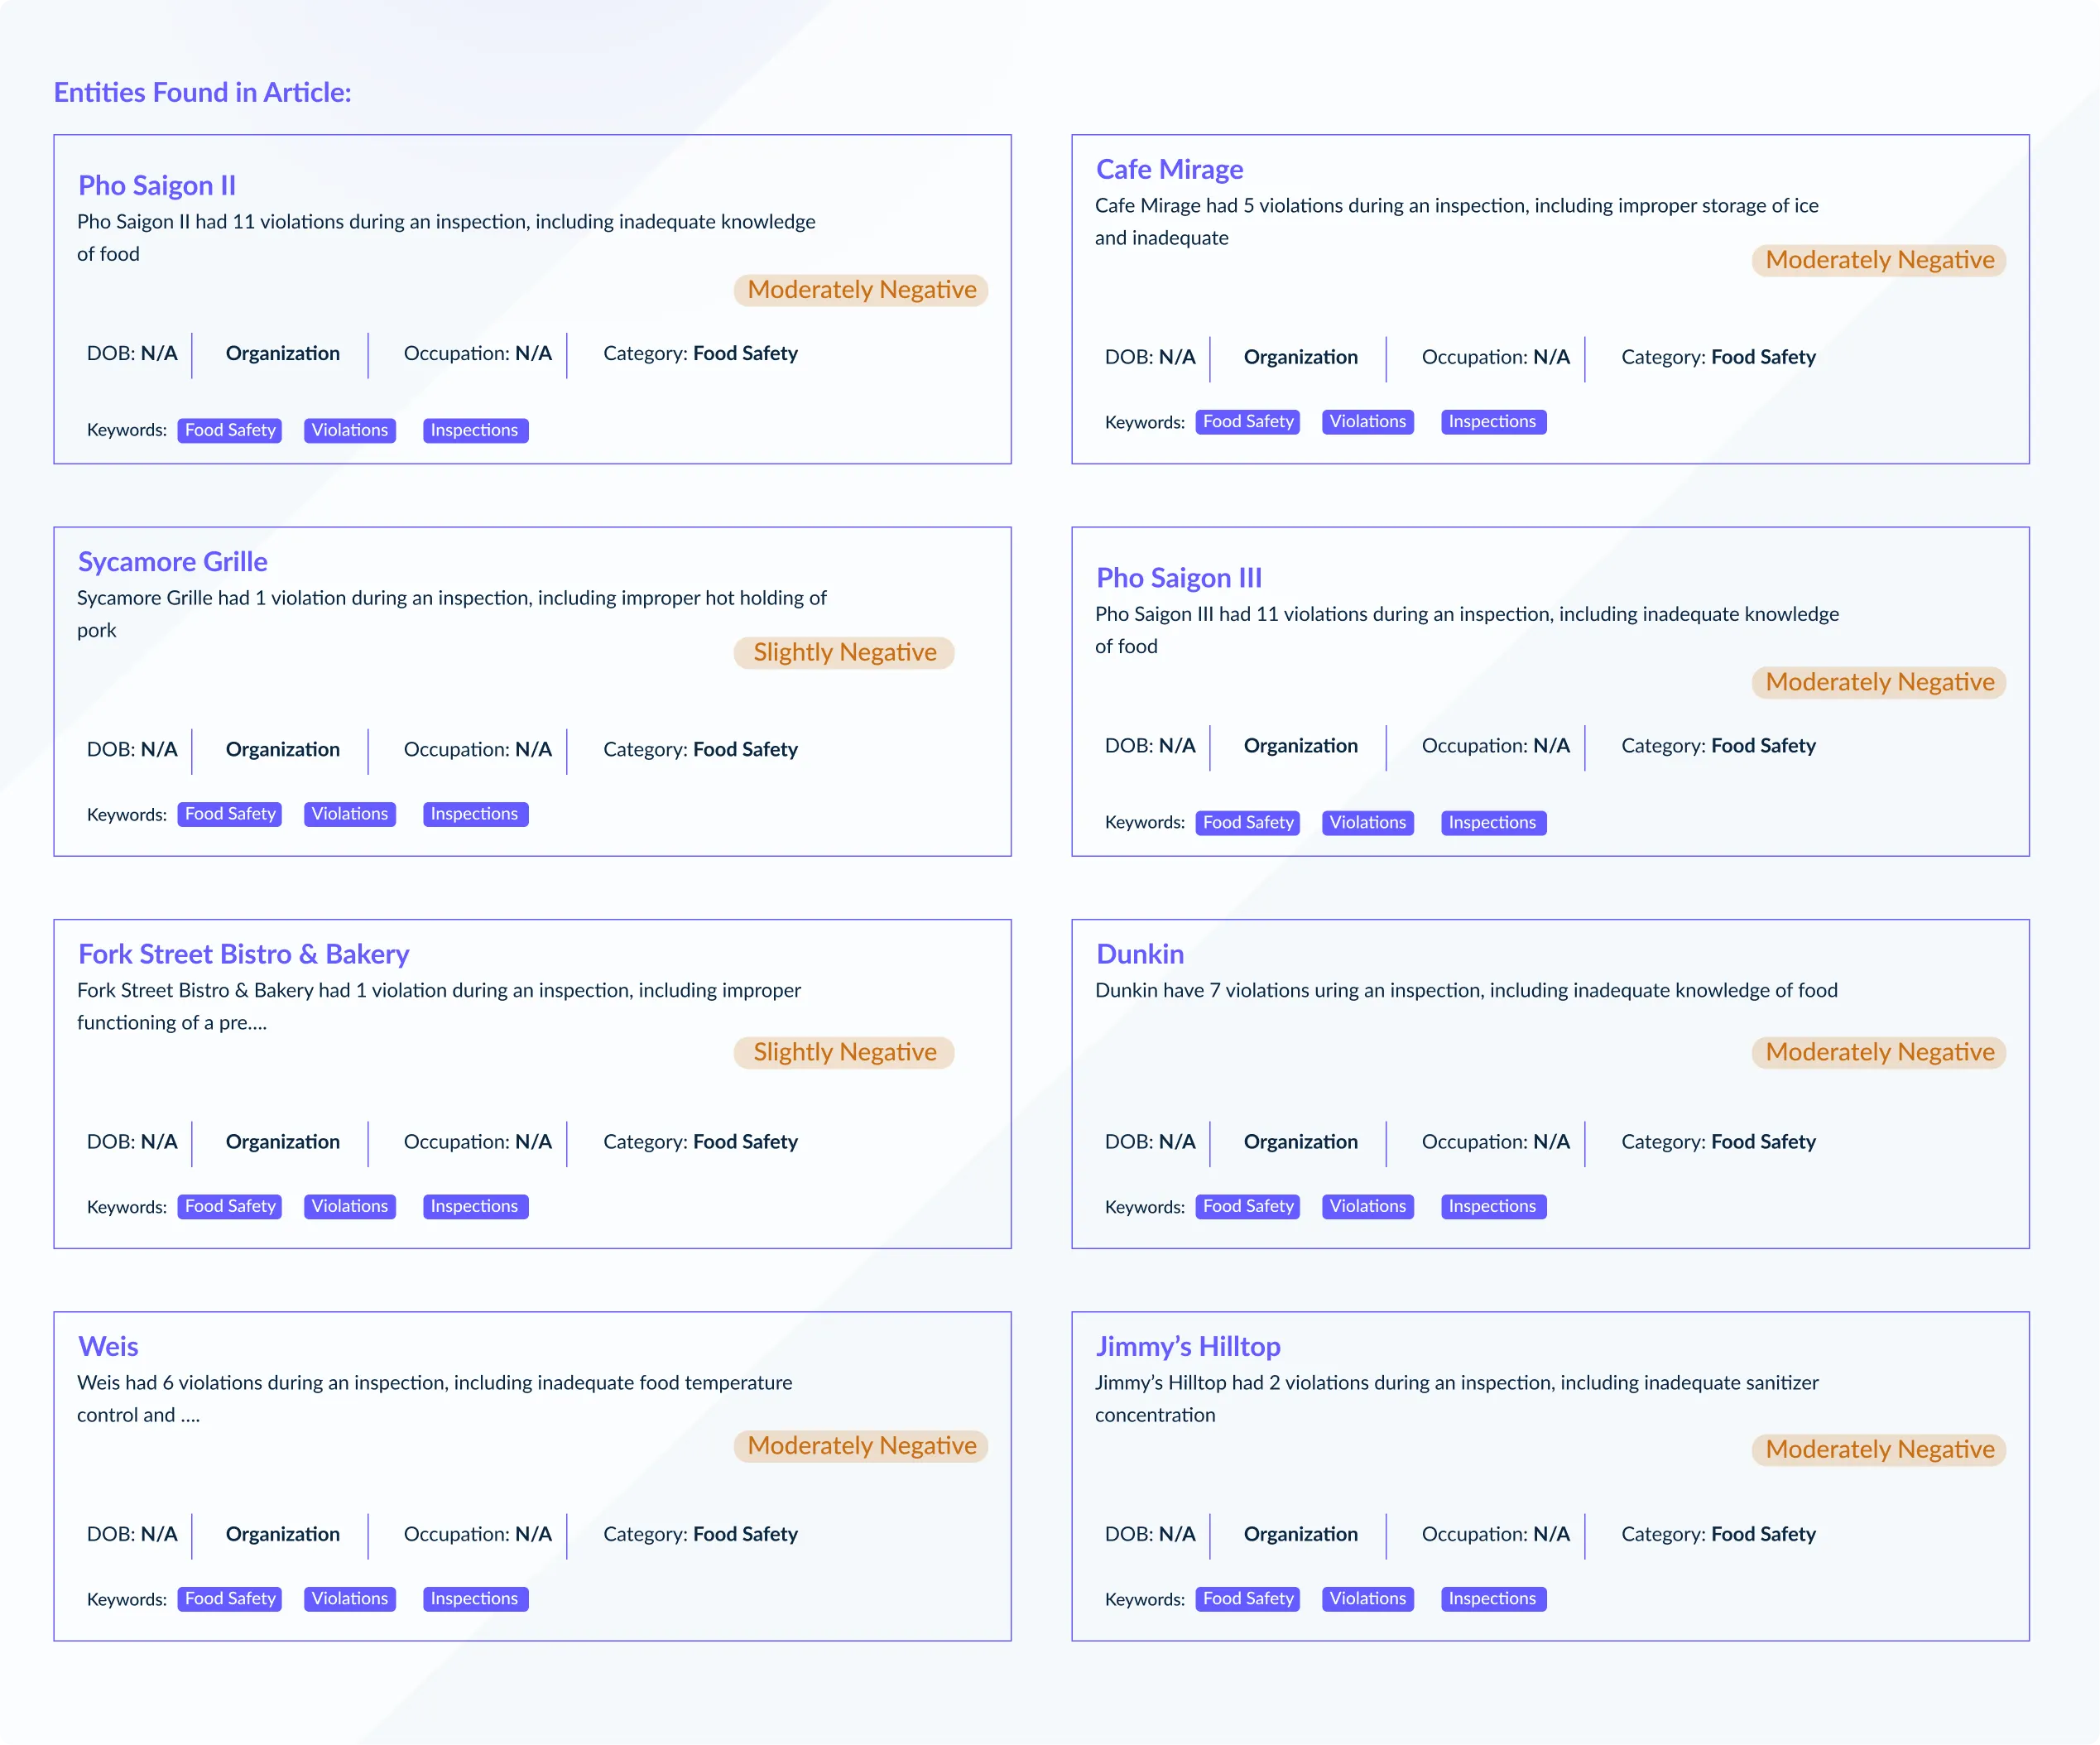Click Slightly Negative badge on Sycamore Grille

pyautogui.click(x=844, y=652)
